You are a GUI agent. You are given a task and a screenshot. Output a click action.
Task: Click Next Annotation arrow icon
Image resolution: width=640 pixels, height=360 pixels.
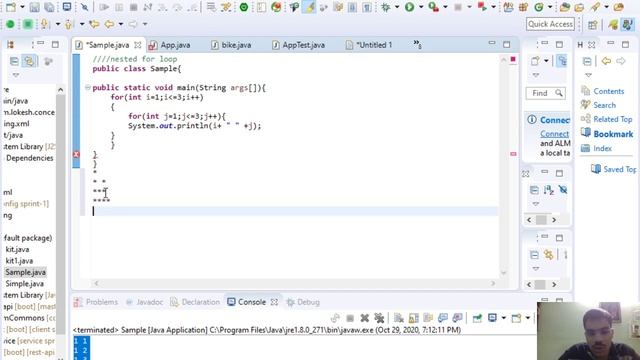pos(44,24)
